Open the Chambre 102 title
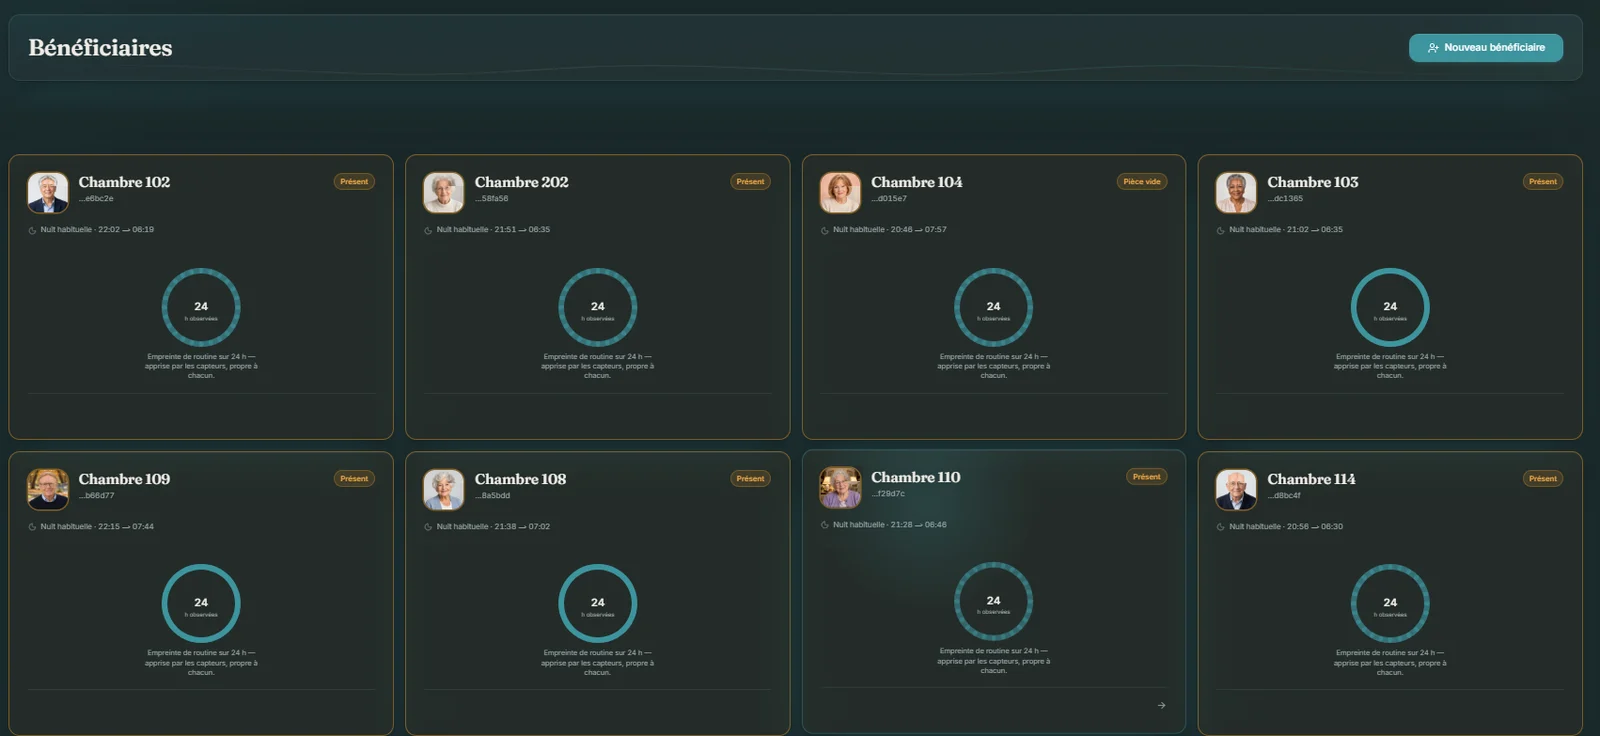The height and width of the screenshot is (736, 1600). 124,182
